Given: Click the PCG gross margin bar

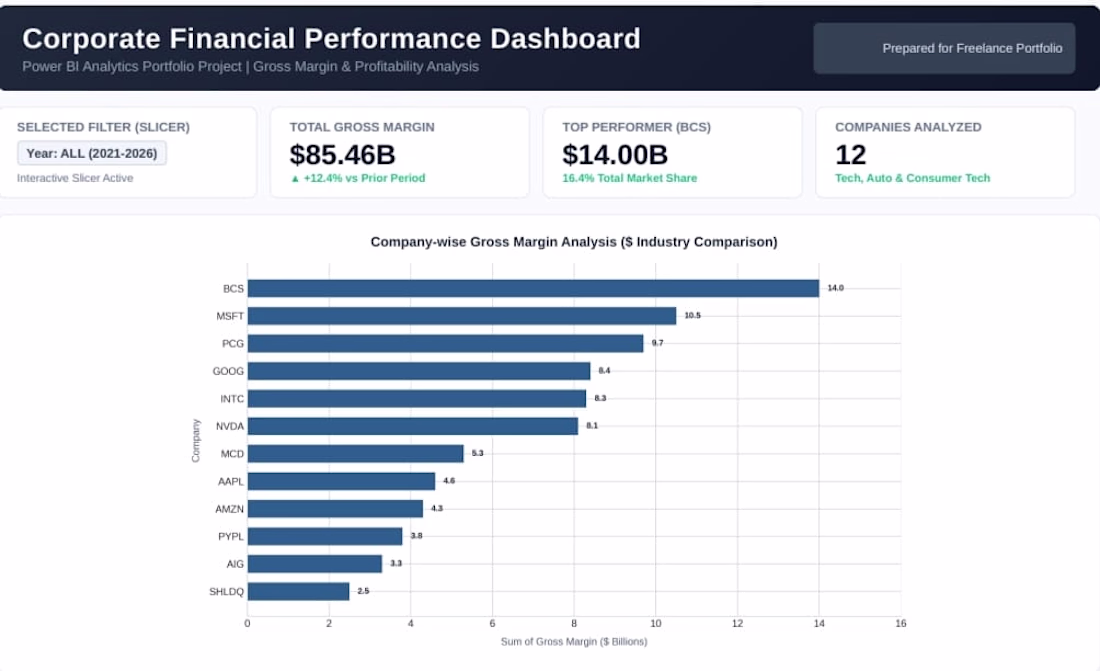Looking at the screenshot, I should click(445, 343).
